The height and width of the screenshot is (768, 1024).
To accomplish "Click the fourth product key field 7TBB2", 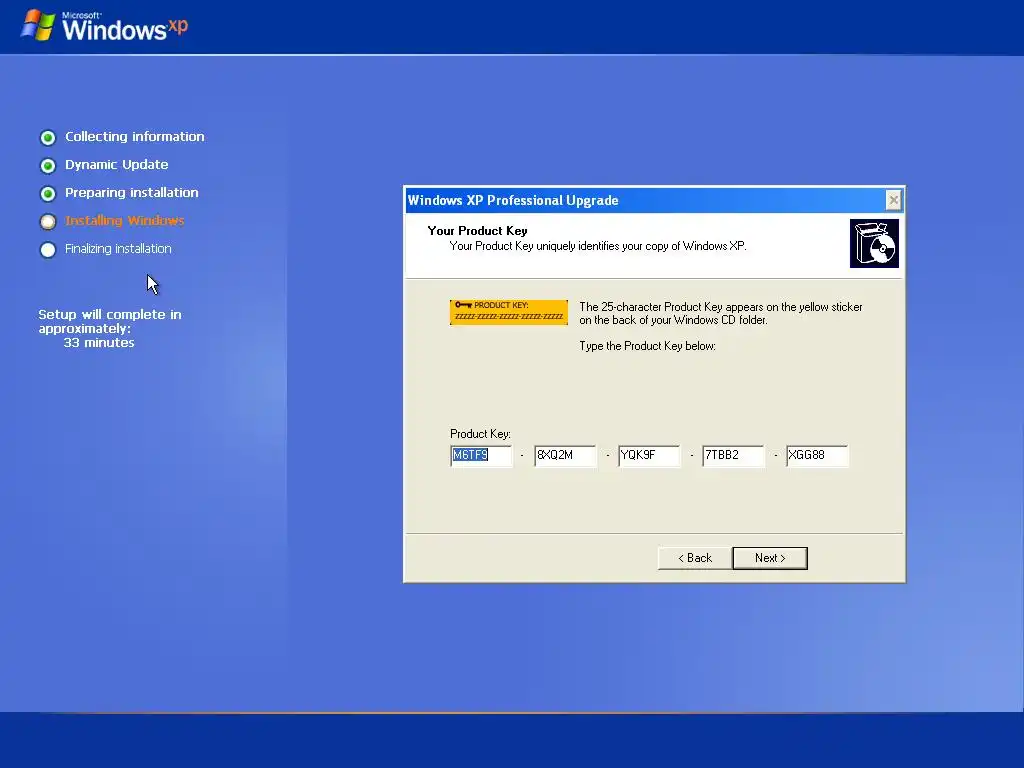I will 733,455.
